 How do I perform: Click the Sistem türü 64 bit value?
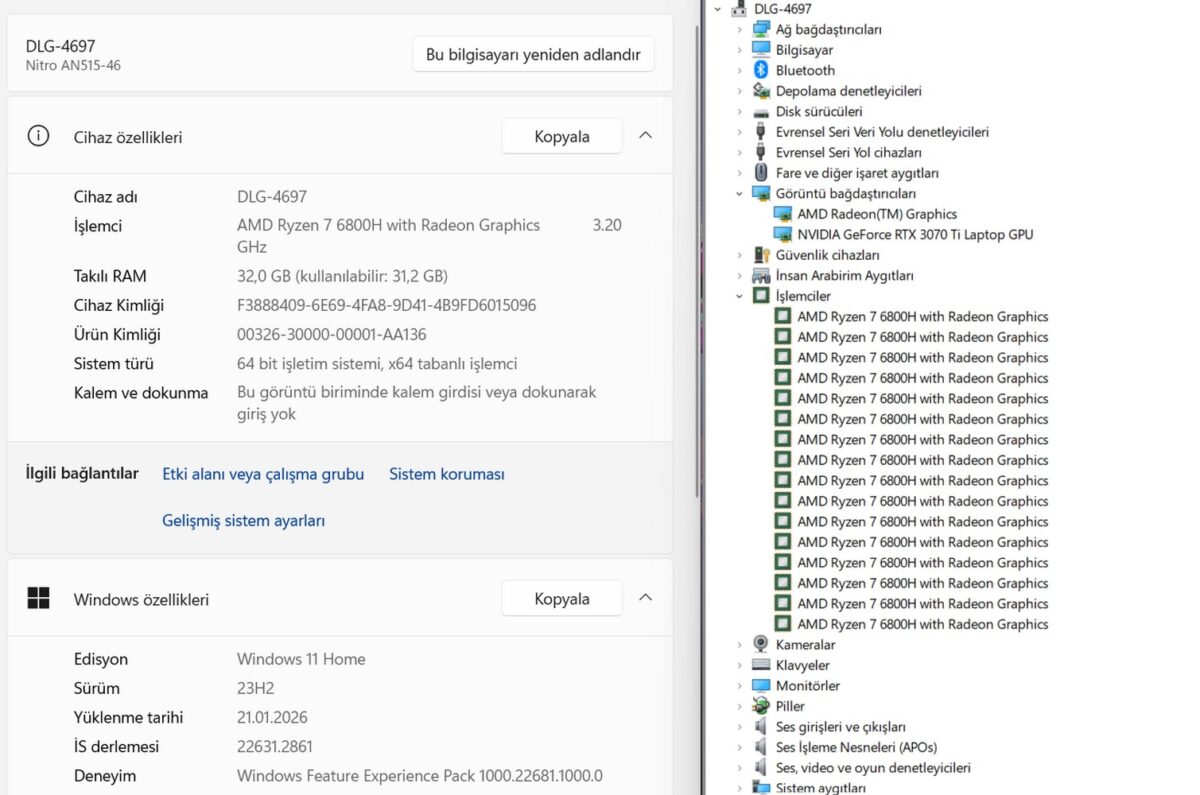(x=377, y=363)
